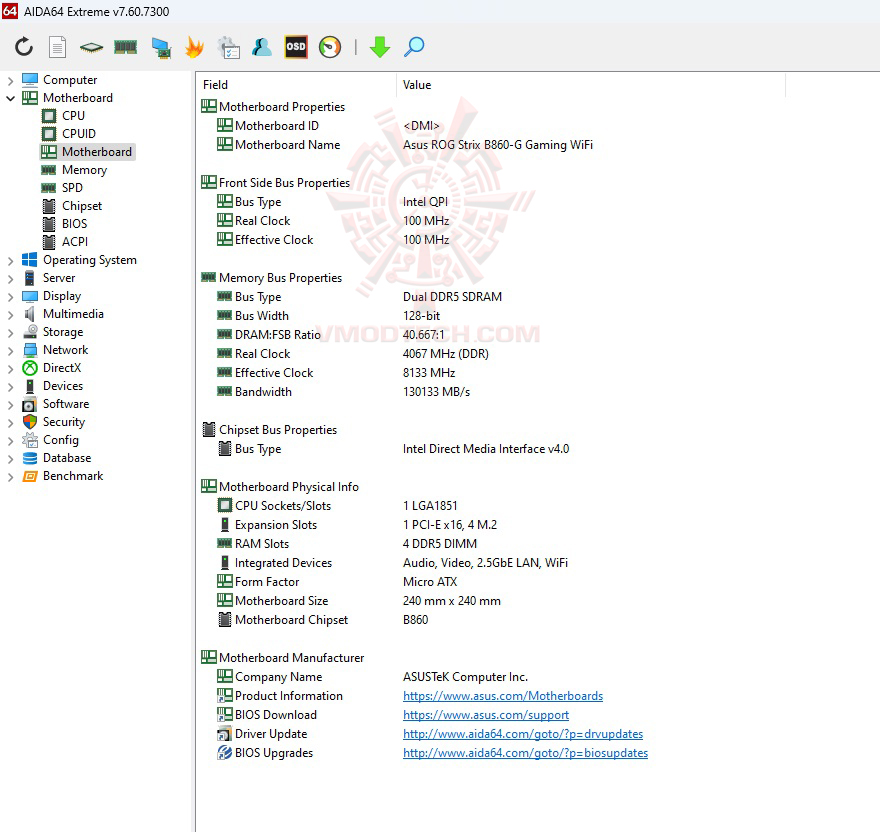
Task: Expand the Devices tree node
Action: click(10, 386)
